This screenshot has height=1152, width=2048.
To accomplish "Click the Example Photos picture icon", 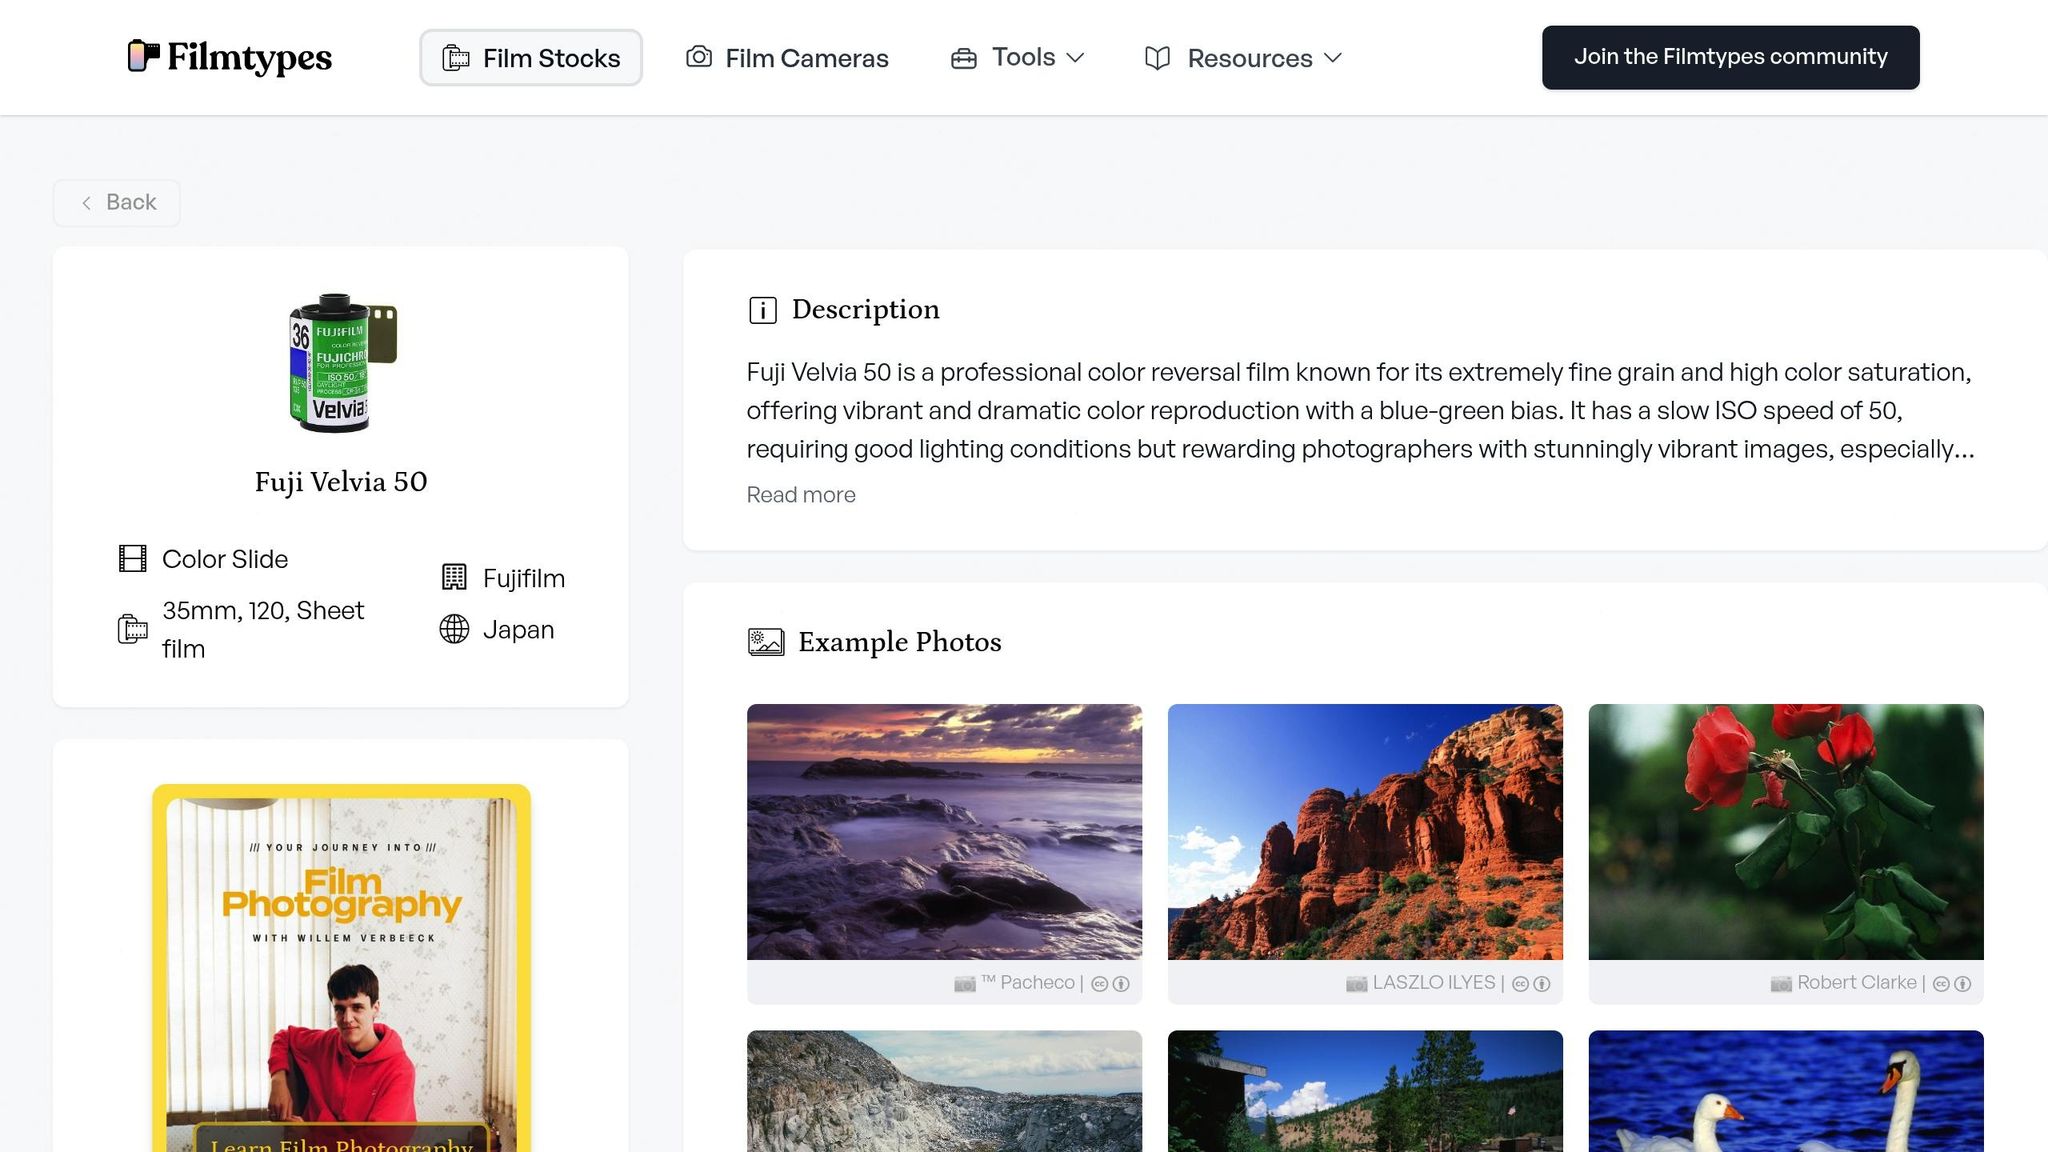I will pyautogui.click(x=766, y=642).
